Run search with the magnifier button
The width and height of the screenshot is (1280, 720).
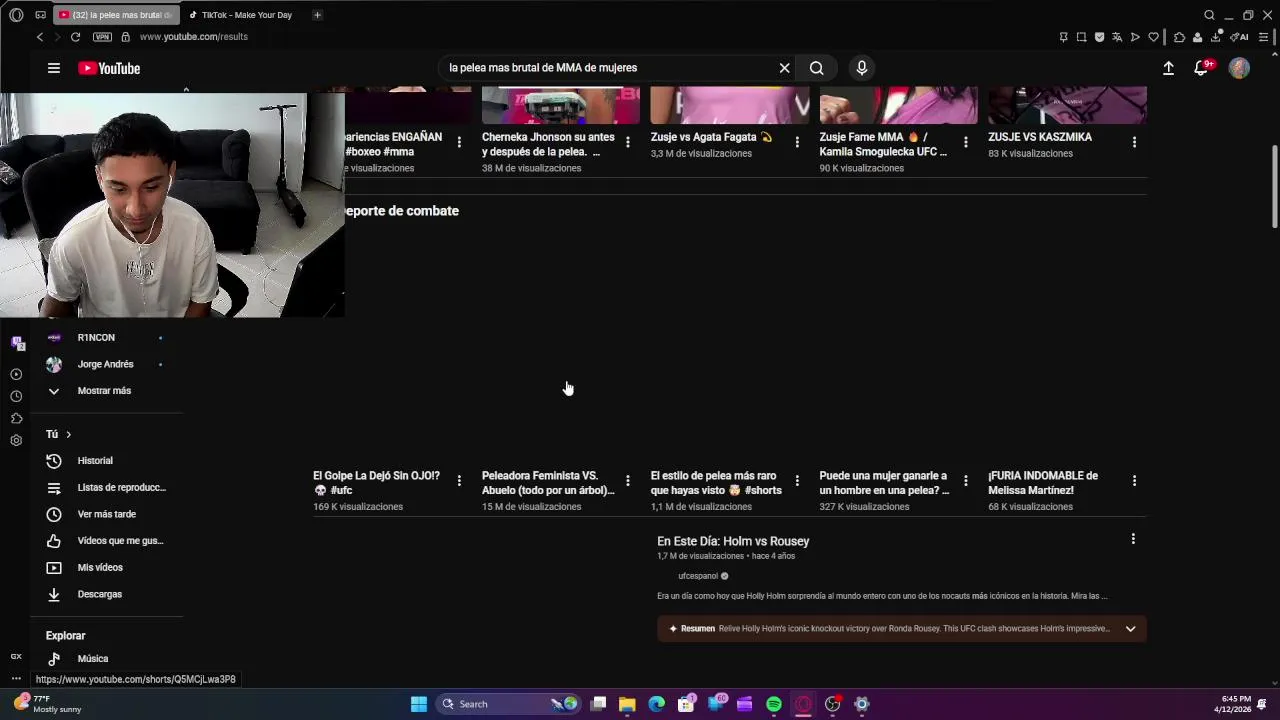tap(817, 68)
